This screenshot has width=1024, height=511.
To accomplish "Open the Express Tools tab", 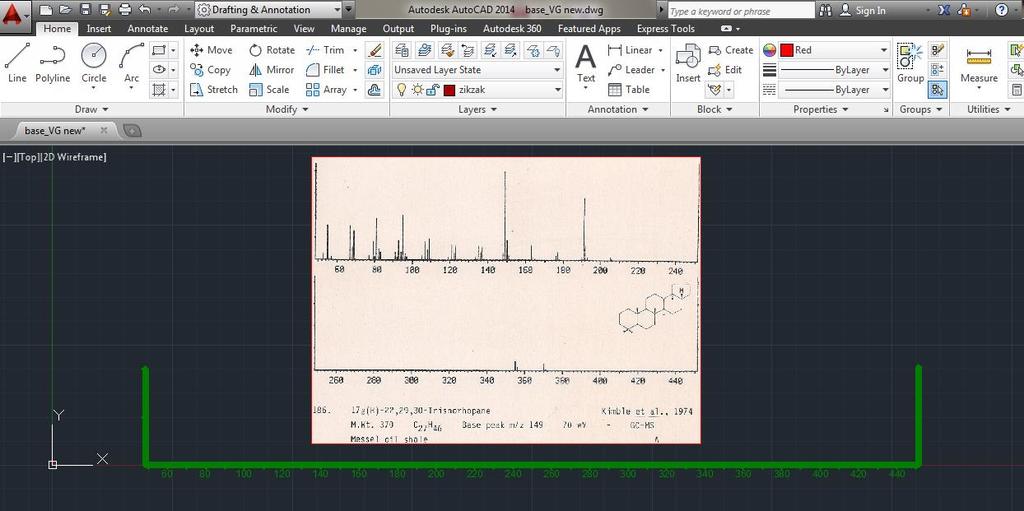I will [665, 29].
